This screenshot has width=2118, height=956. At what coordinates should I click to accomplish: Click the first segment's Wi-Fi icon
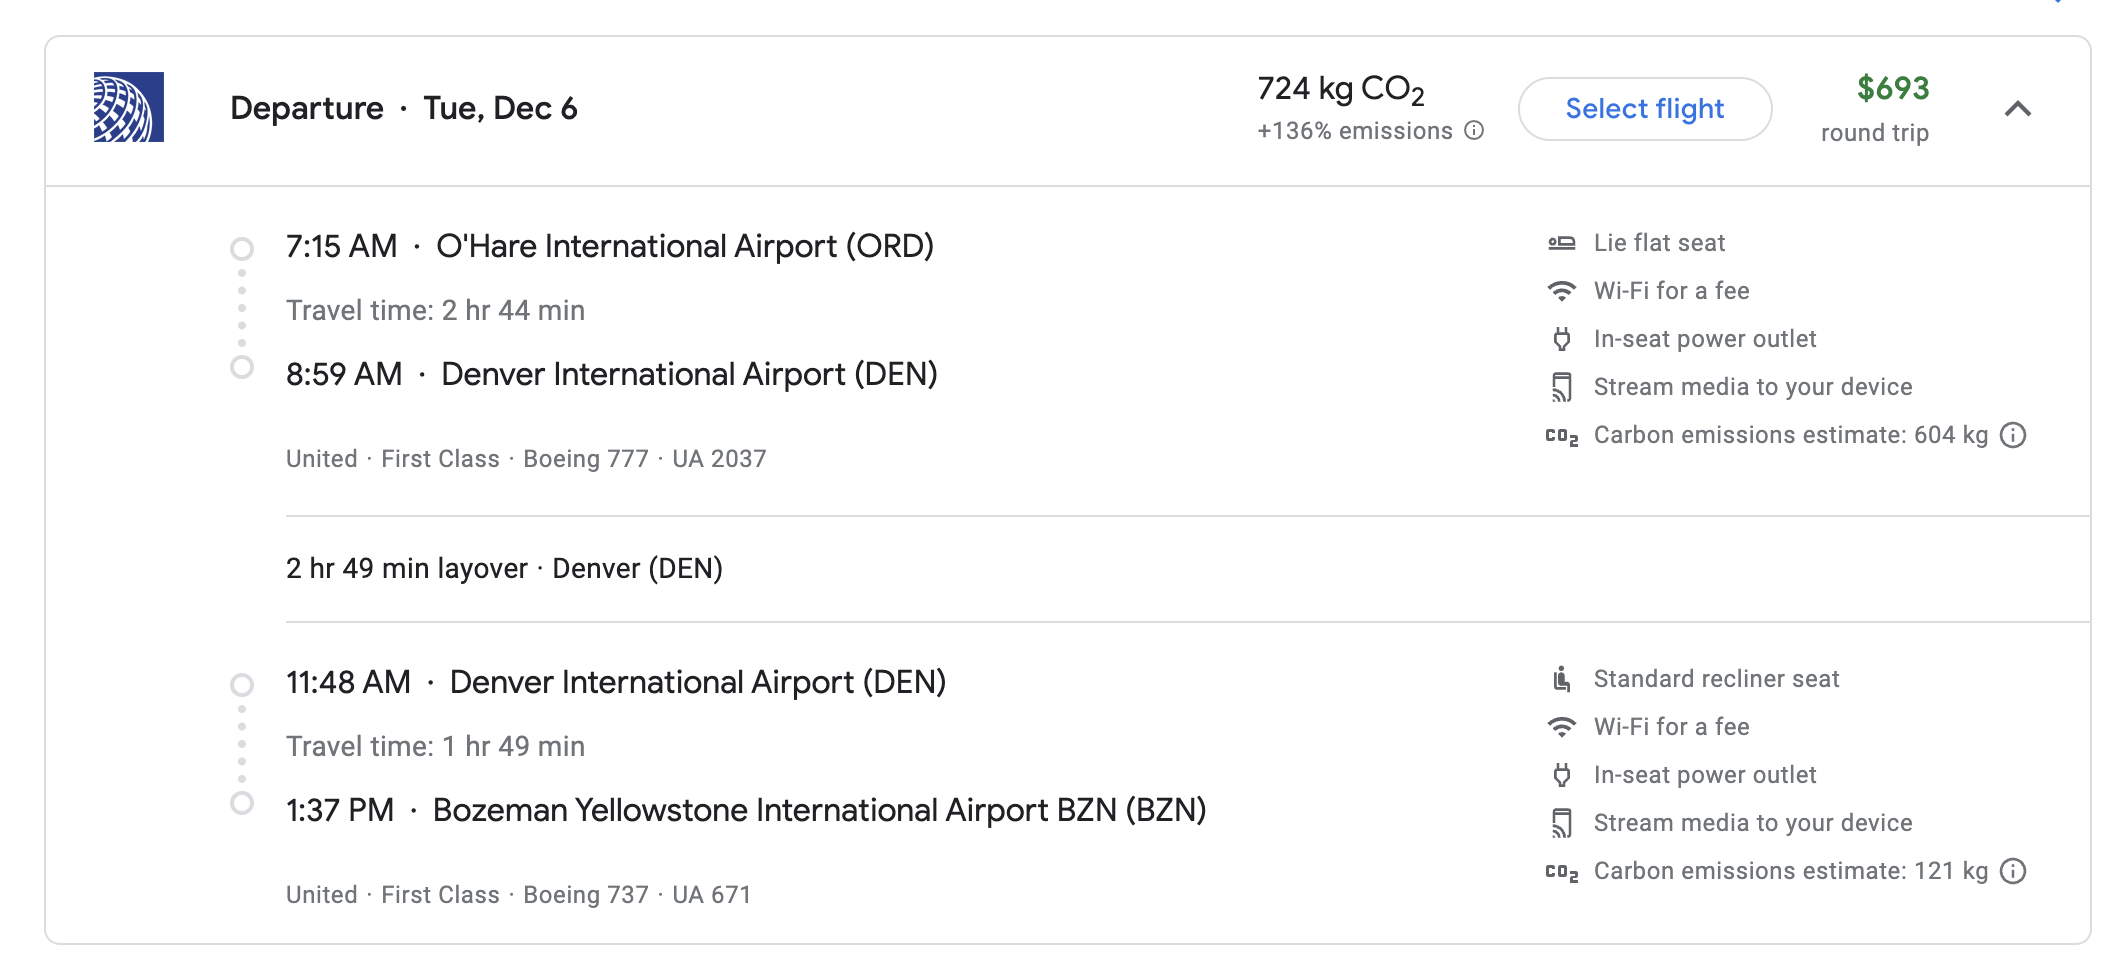1561,291
